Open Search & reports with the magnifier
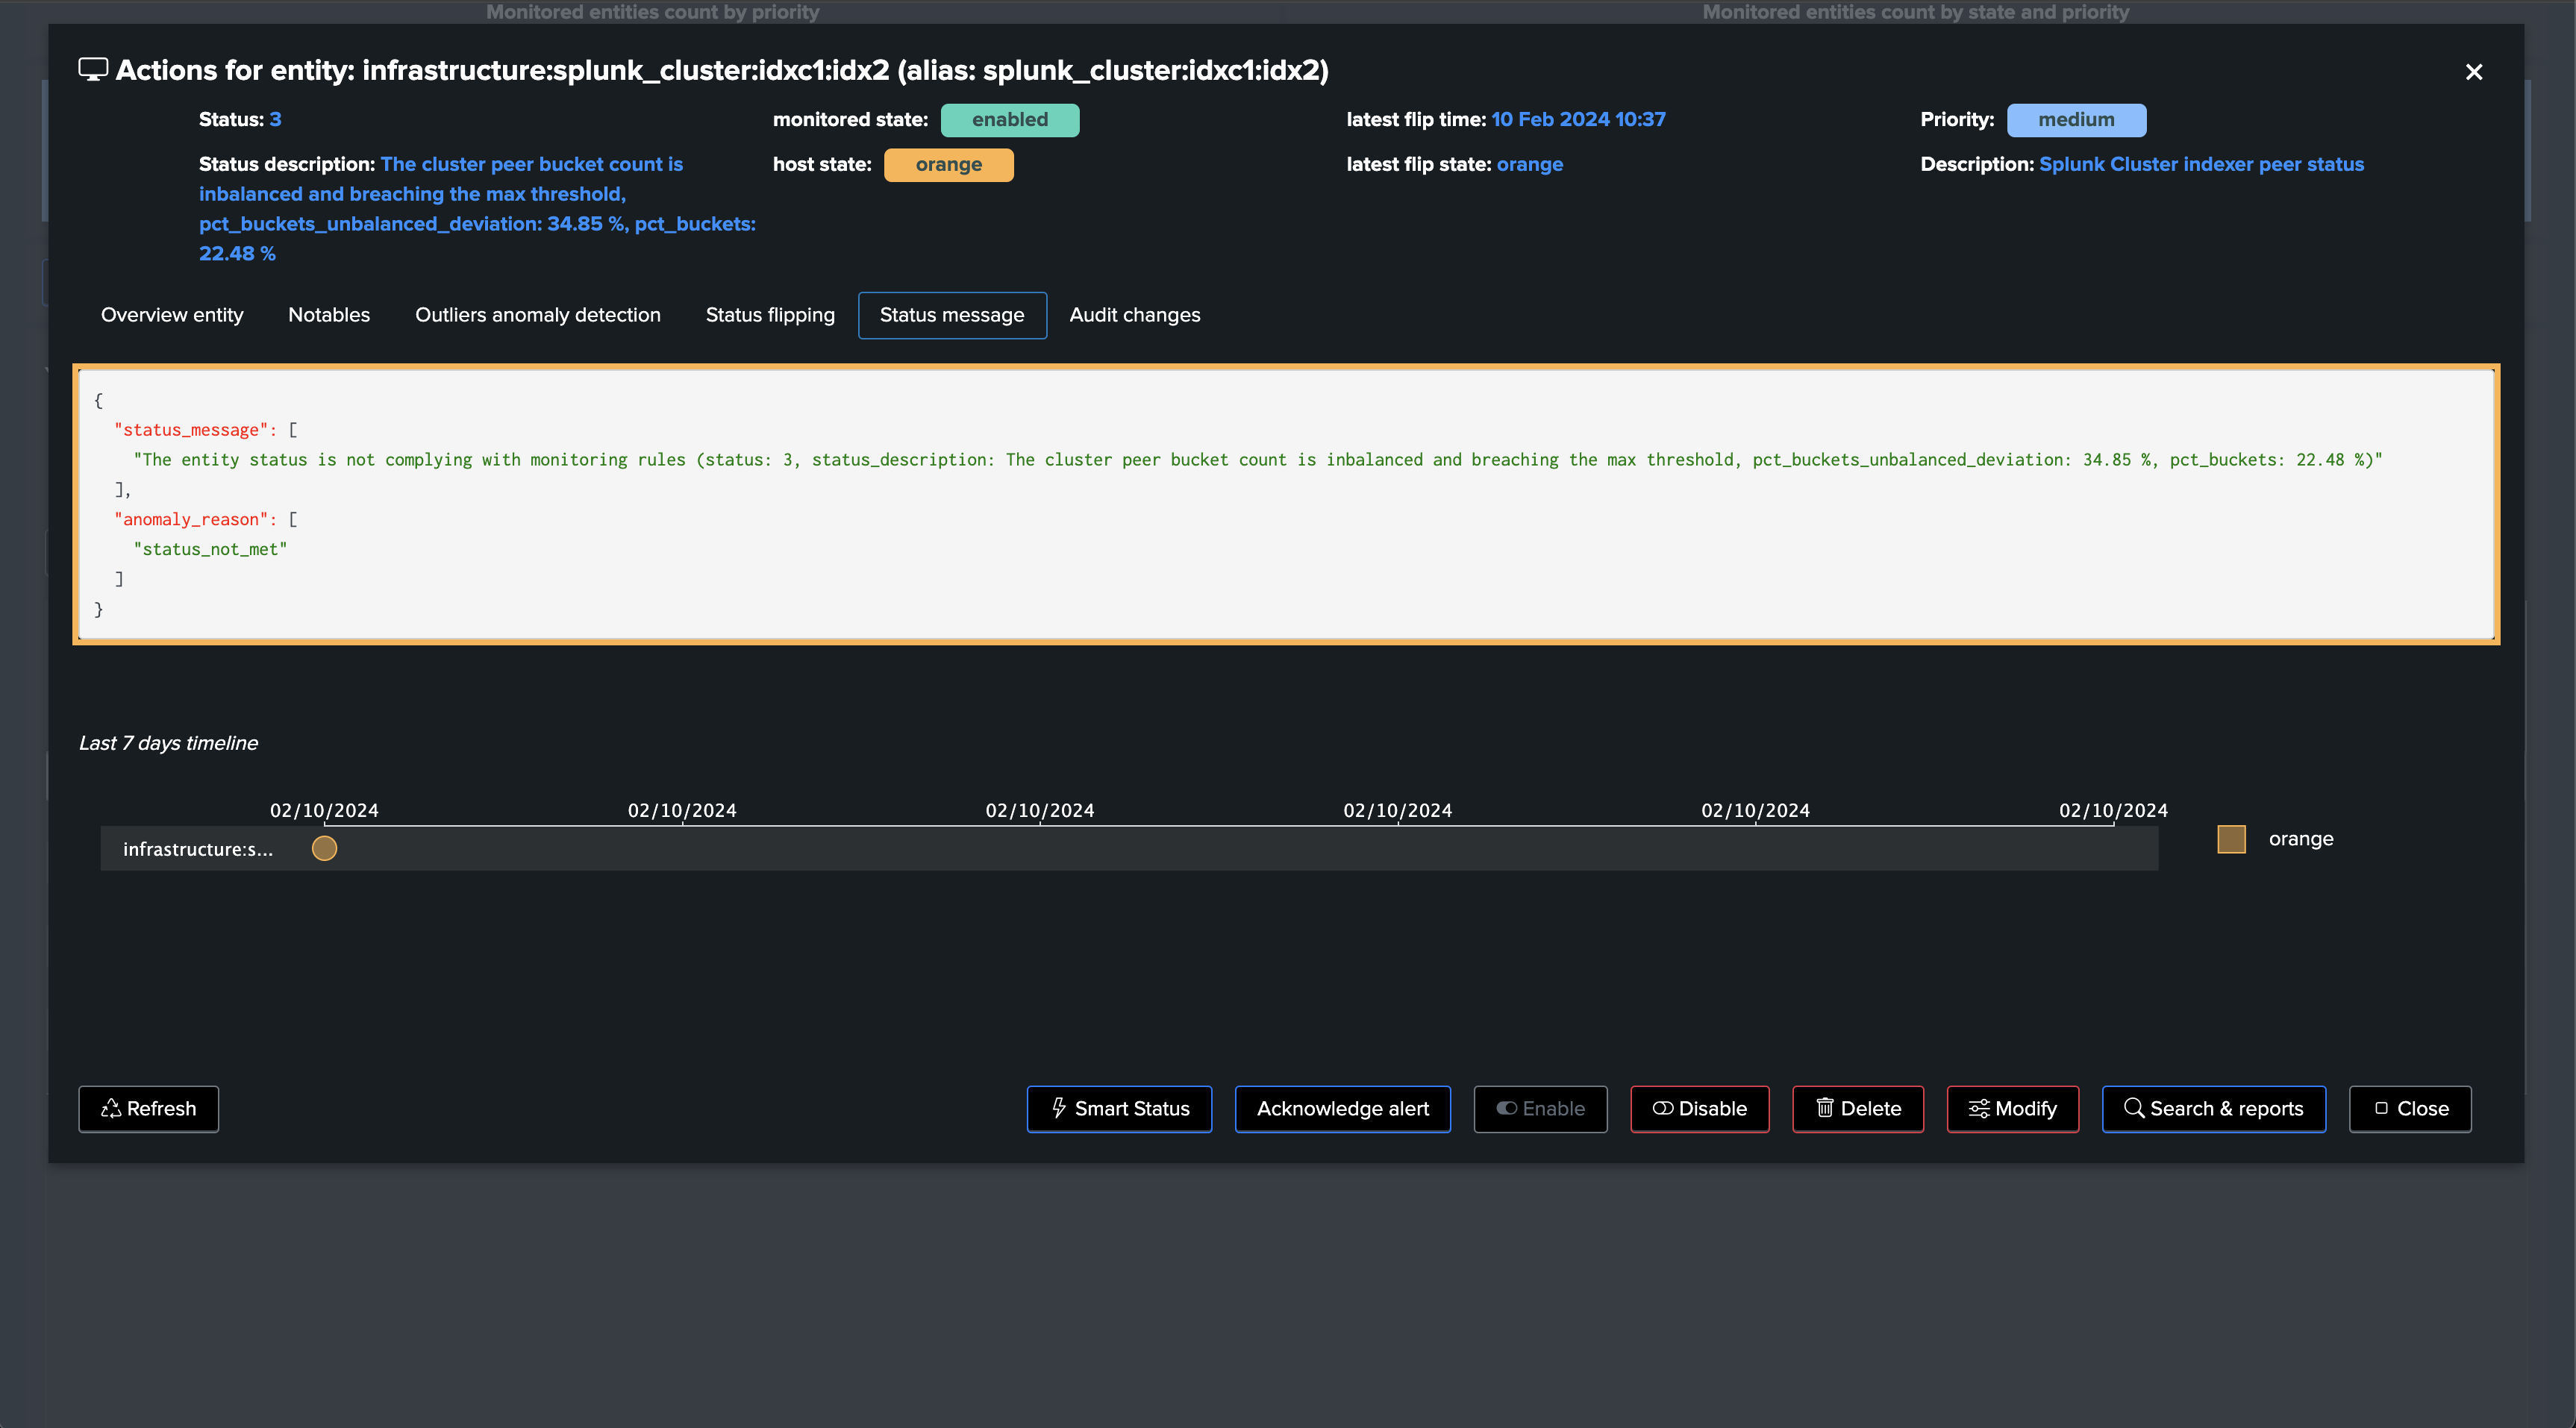The width and height of the screenshot is (2576, 1428). (2213, 1108)
